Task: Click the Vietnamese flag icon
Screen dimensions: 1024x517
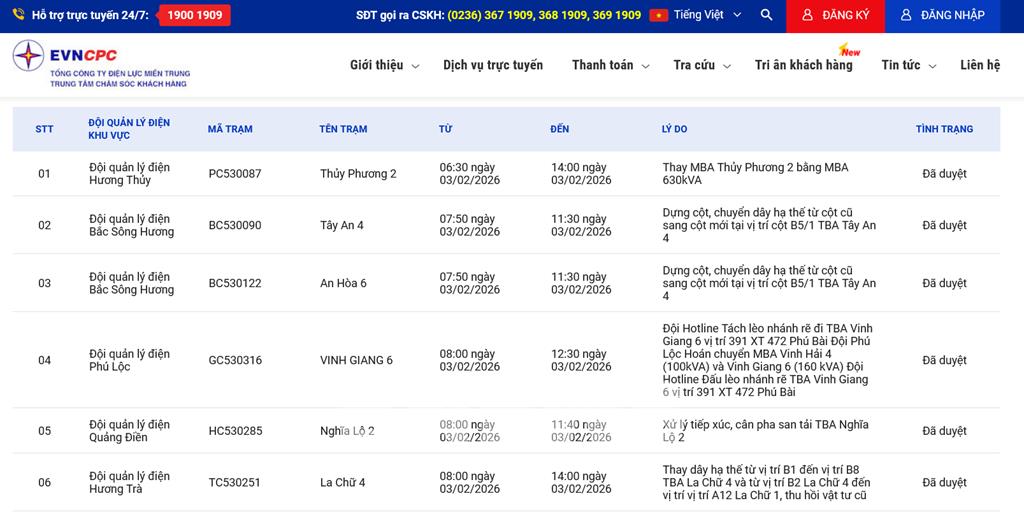Action: 658,15
